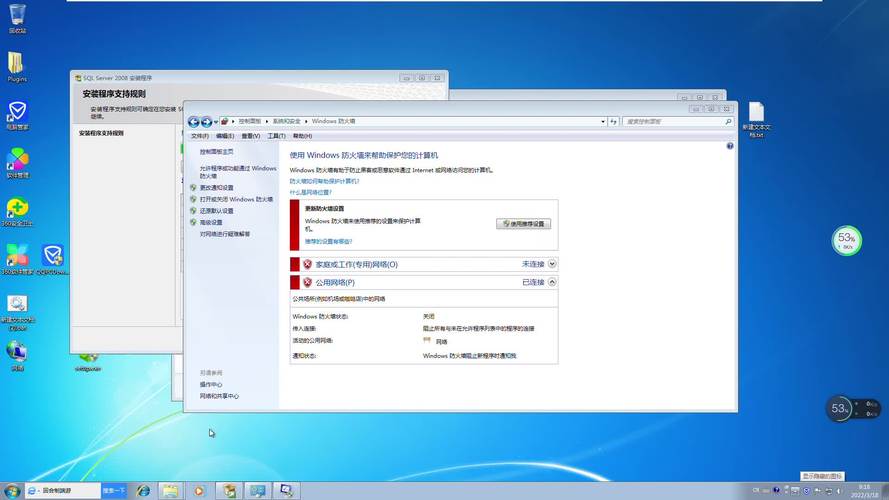Open the 查看(V) menu
Image resolution: width=889 pixels, height=500 pixels.
[250, 136]
